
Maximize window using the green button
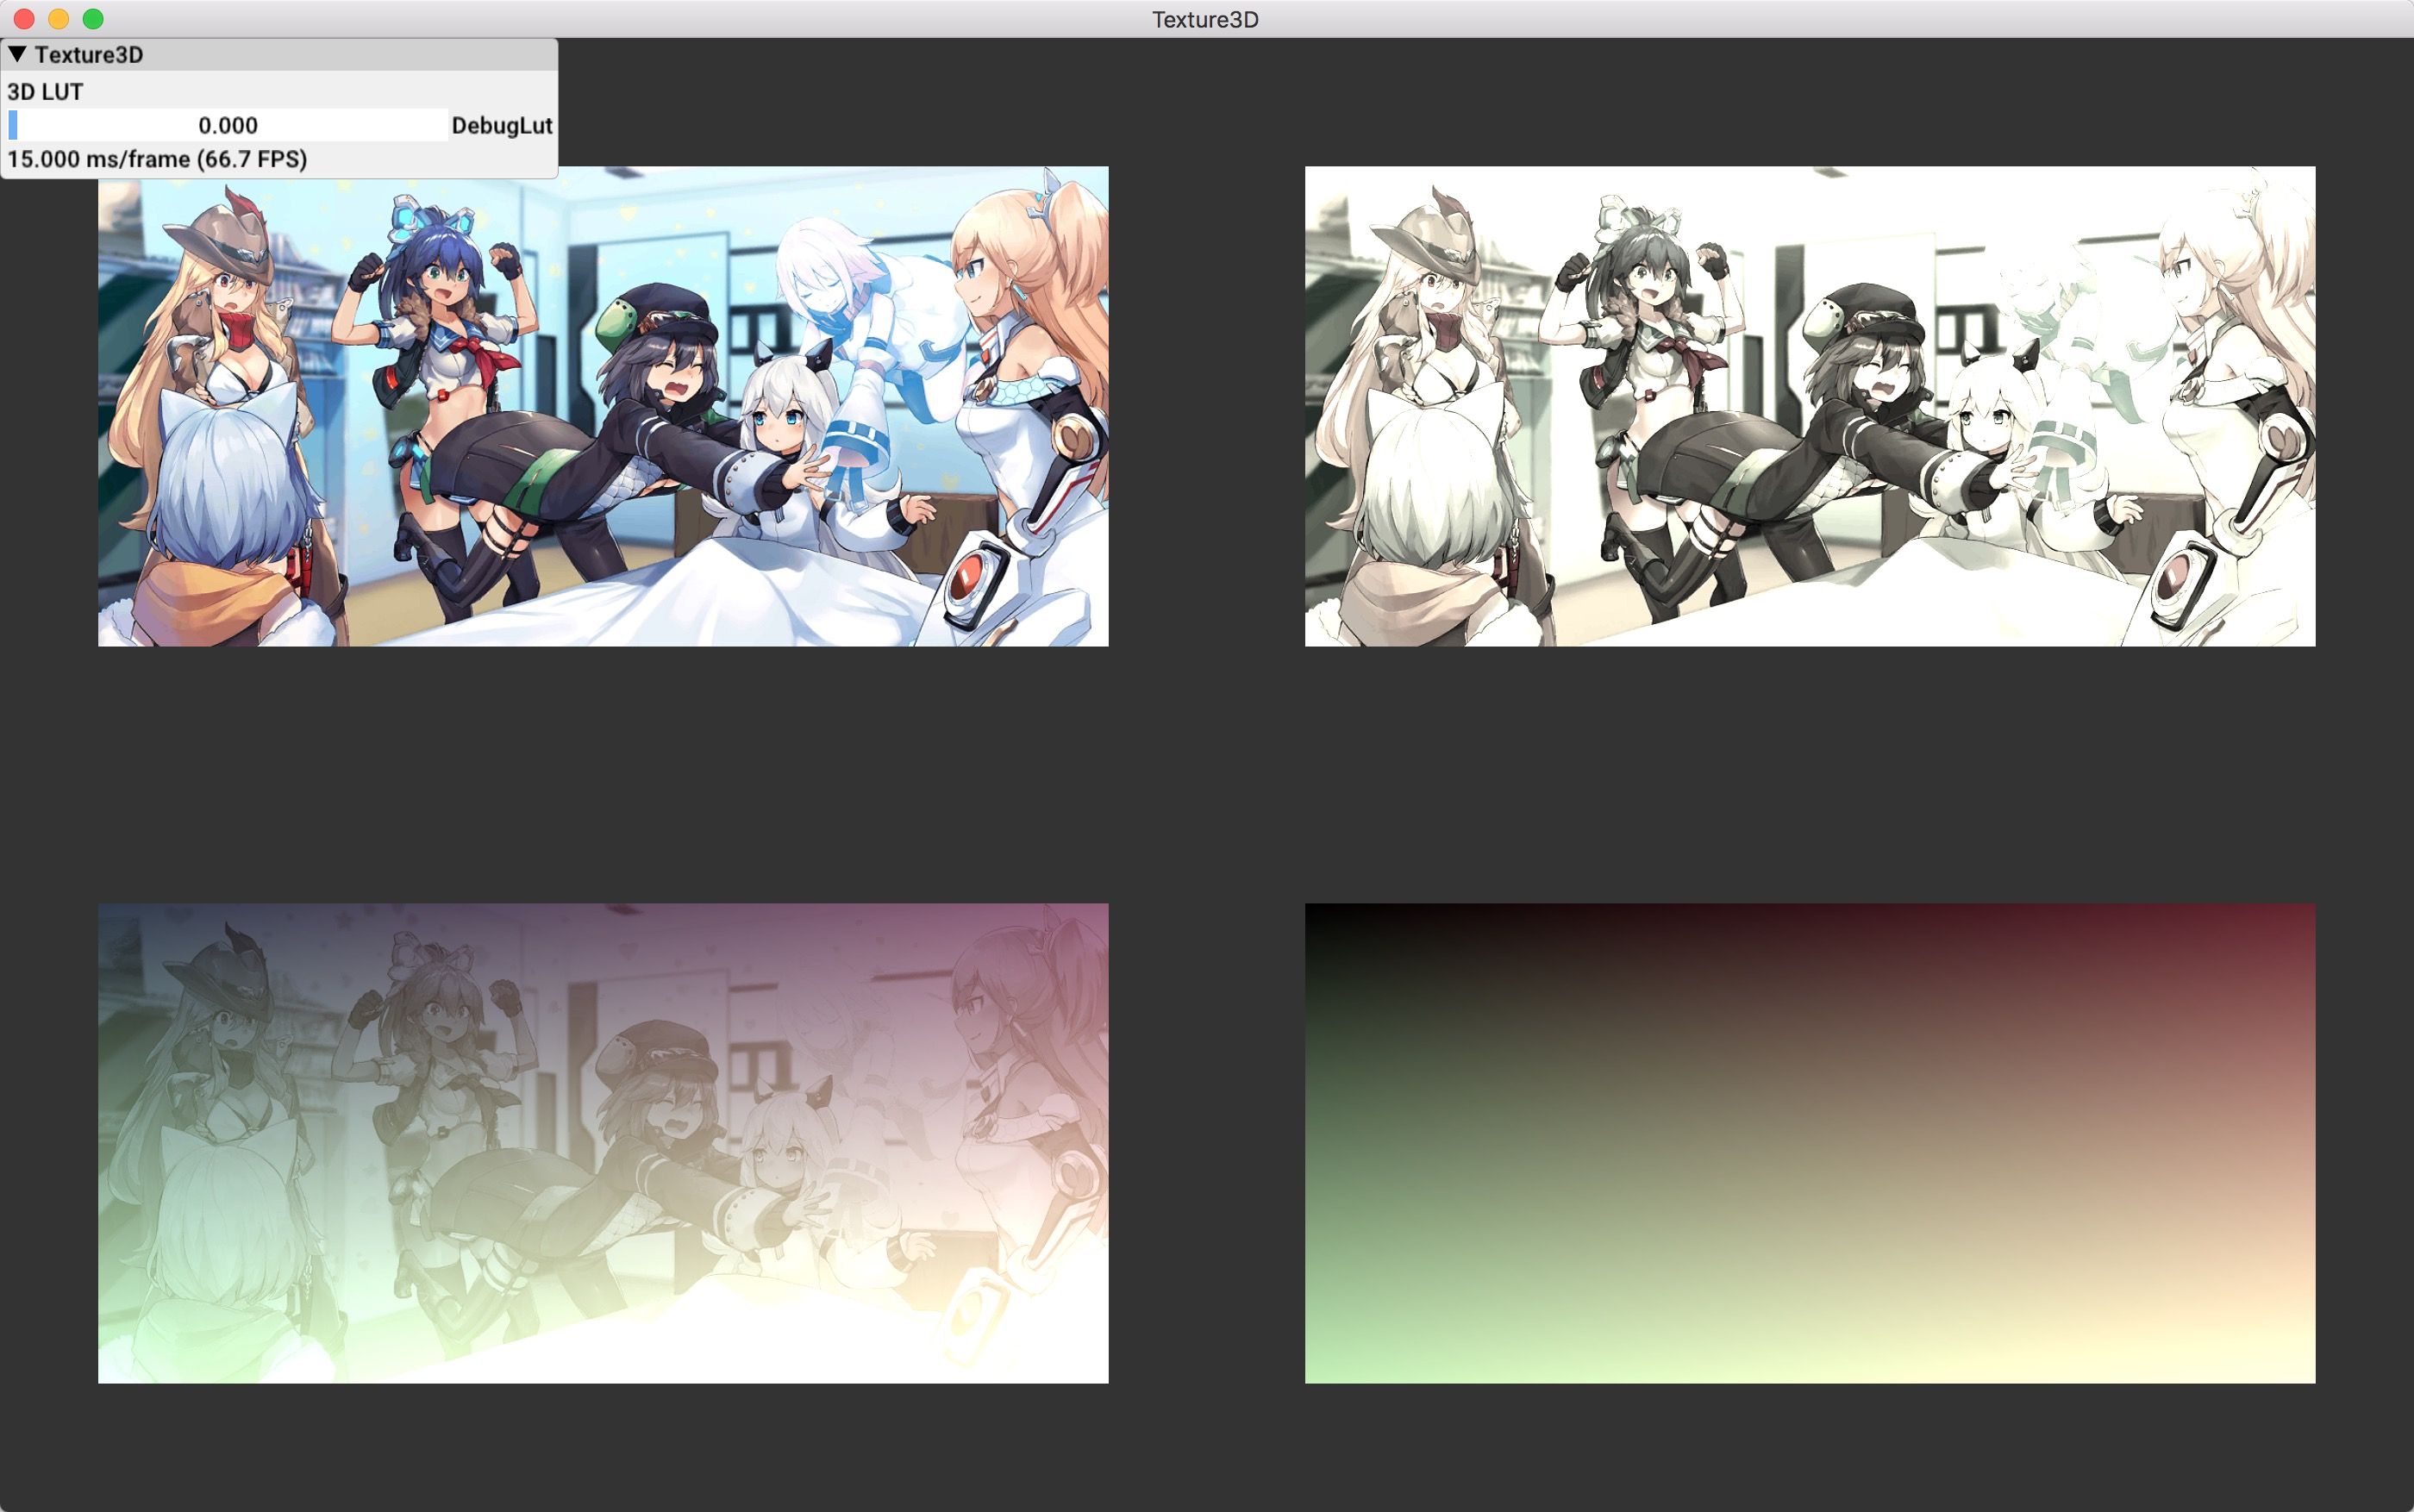pyautogui.click(x=93, y=19)
